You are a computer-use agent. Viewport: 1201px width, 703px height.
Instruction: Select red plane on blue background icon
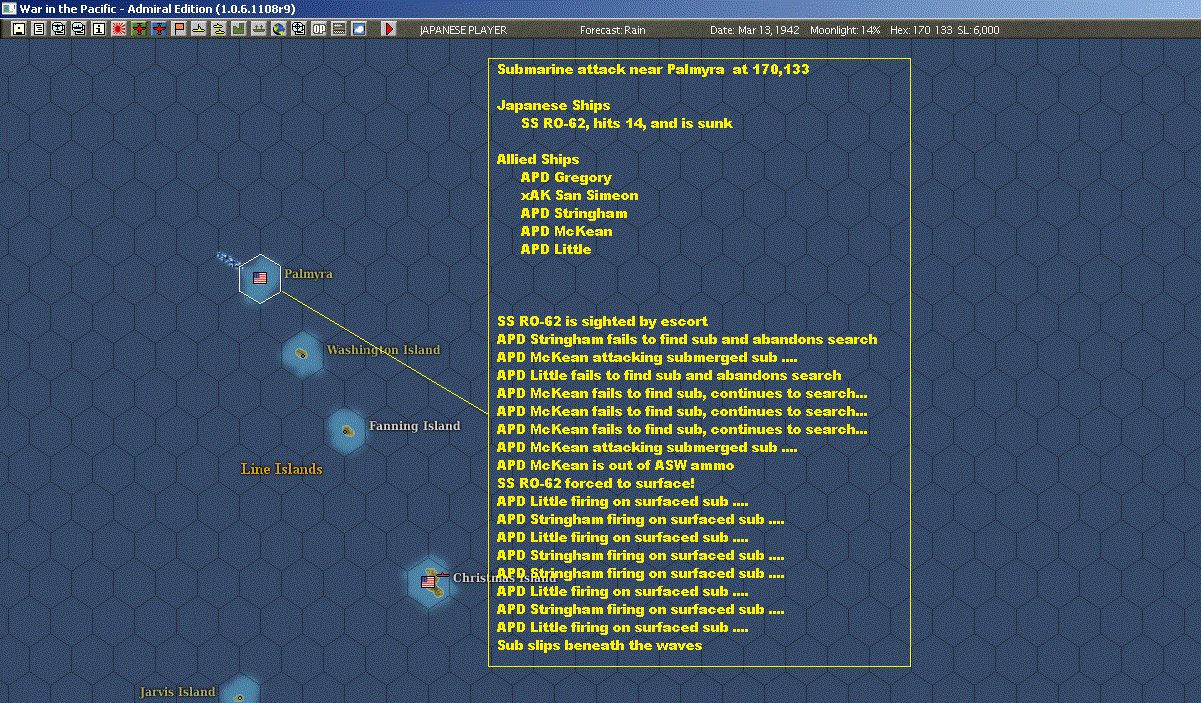tap(159, 29)
